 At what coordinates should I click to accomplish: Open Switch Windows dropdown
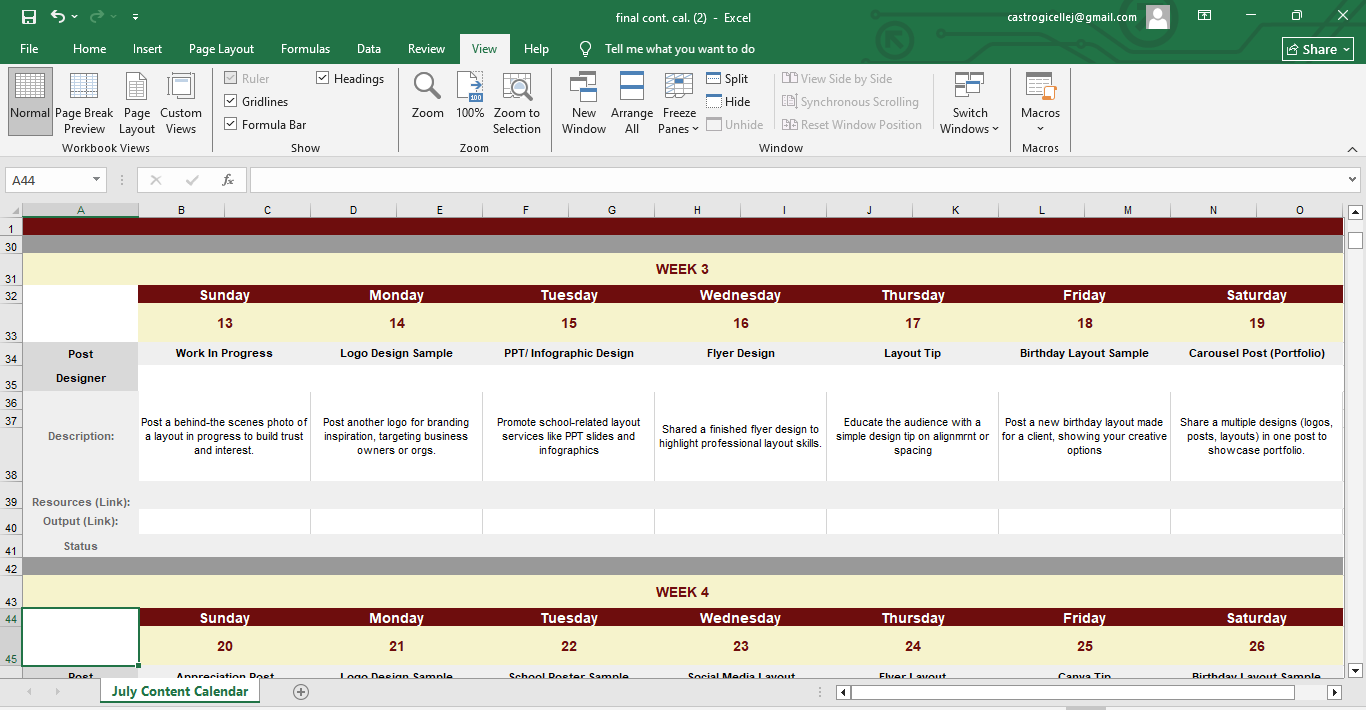[969, 102]
